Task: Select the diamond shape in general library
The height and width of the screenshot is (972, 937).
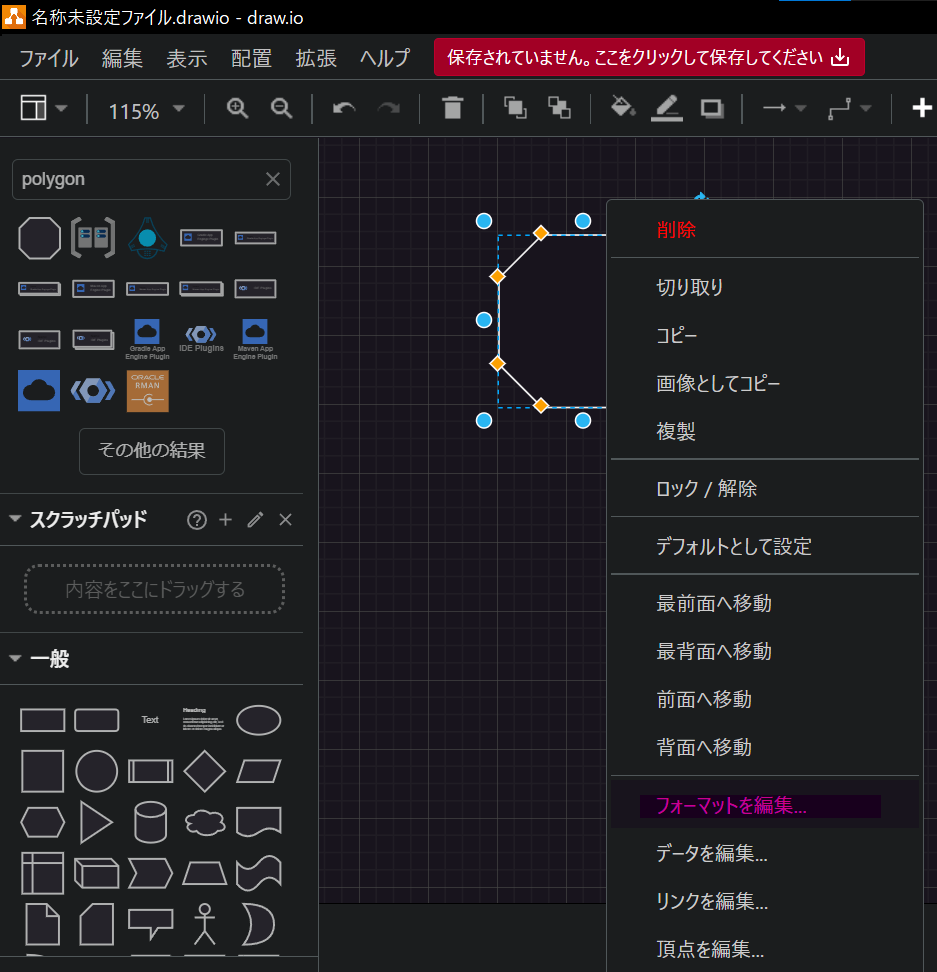Action: tap(205, 771)
